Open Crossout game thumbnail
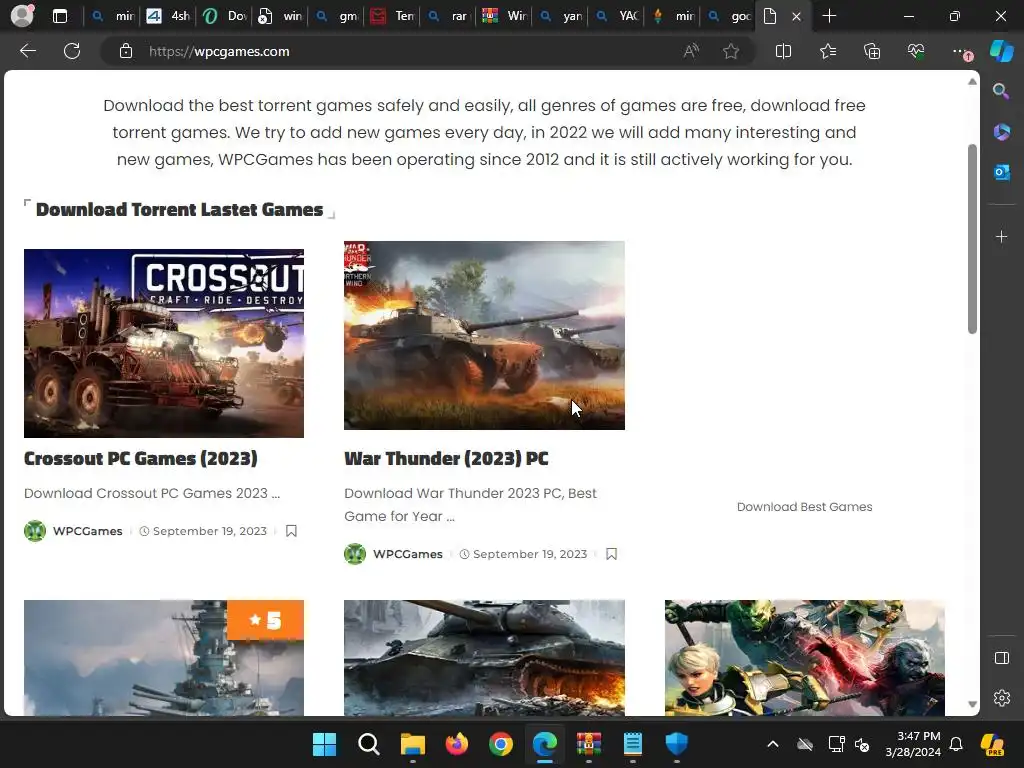The height and width of the screenshot is (768, 1024). pos(164,344)
